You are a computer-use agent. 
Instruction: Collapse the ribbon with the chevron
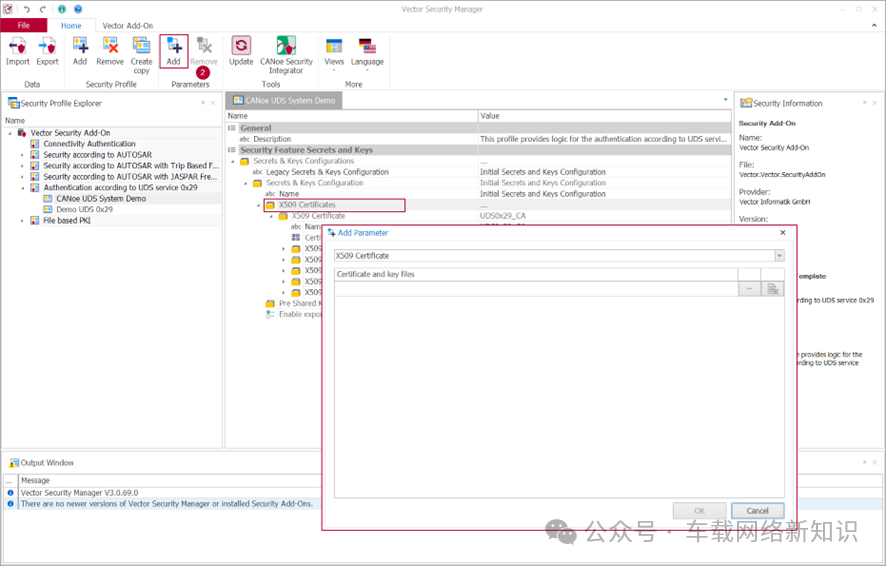click(x=875, y=25)
